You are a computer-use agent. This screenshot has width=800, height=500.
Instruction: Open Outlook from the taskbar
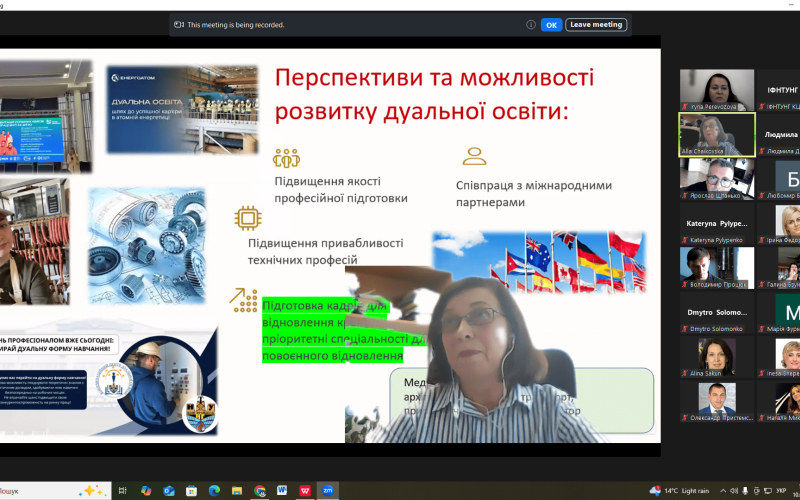(x=169, y=491)
